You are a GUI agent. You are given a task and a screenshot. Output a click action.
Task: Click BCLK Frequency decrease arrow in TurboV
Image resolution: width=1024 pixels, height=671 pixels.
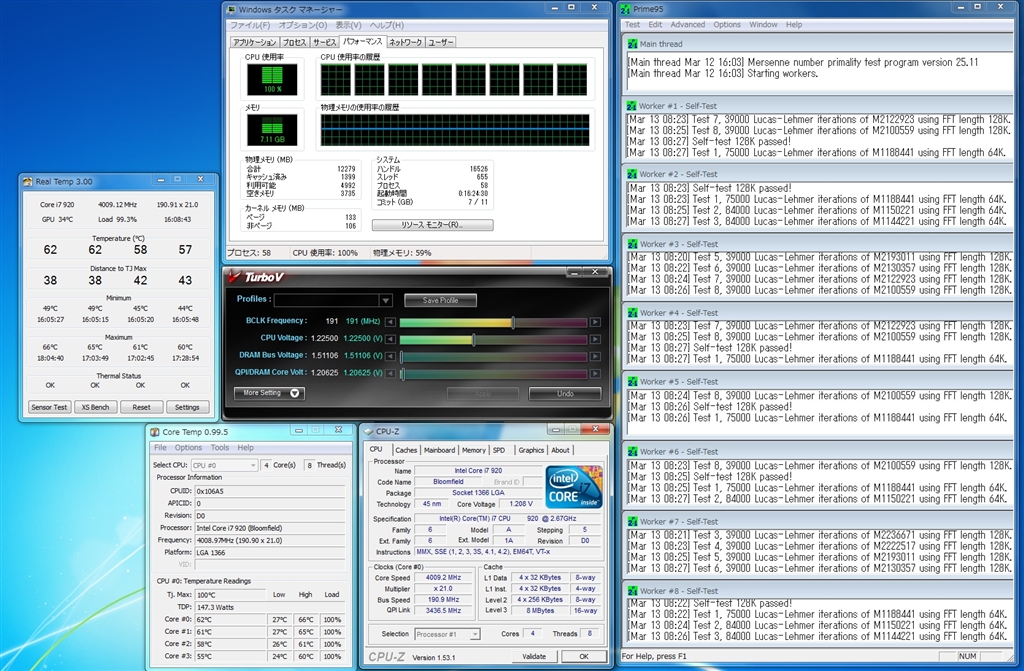pyautogui.click(x=391, y=322)
